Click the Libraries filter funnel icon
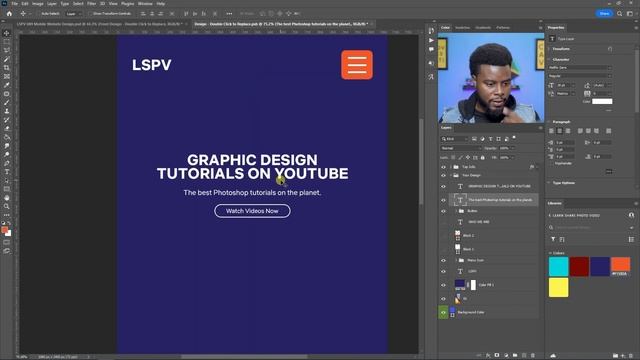640x360 pixels. coord(553,239)
